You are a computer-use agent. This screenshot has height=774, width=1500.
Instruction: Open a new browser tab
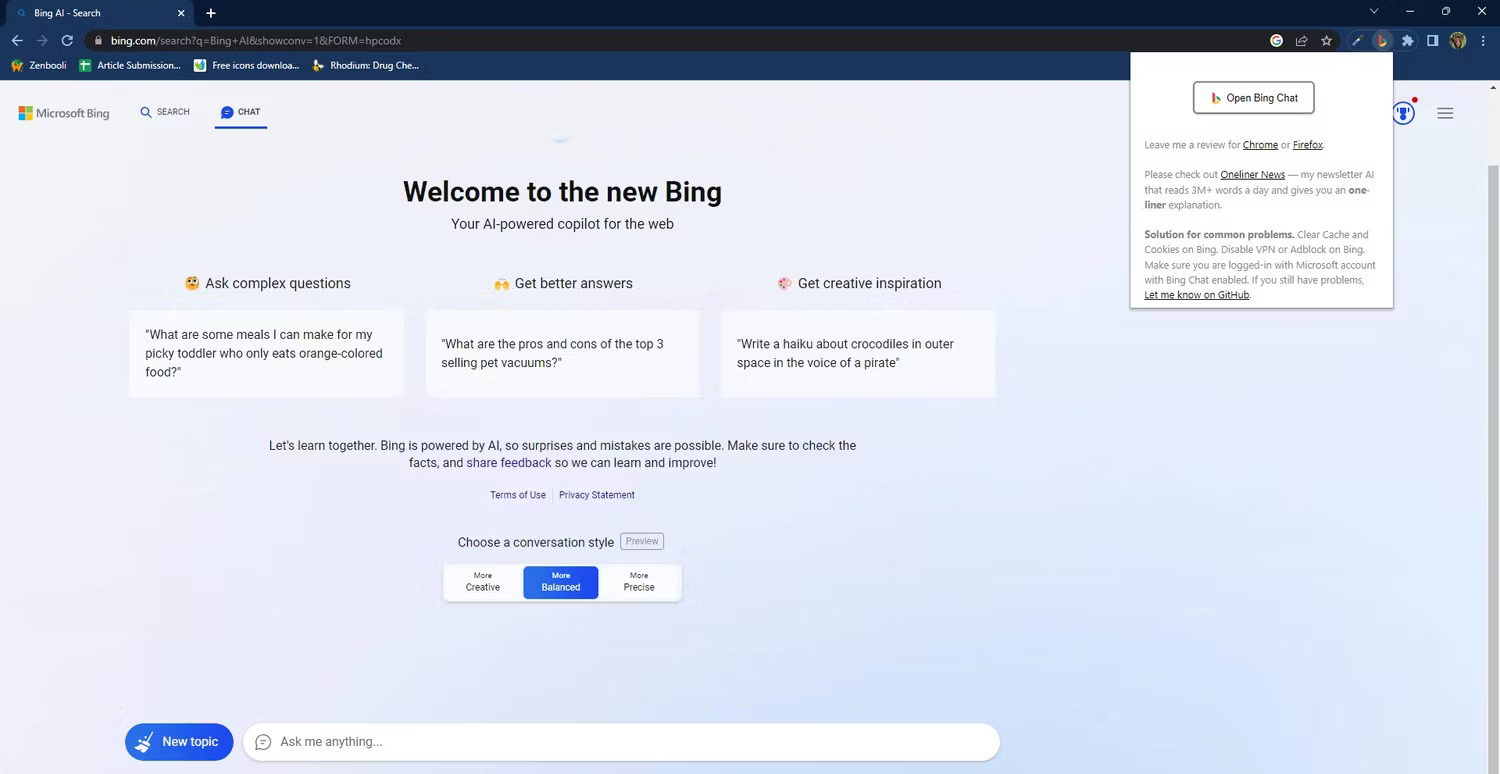click(211, 13)
